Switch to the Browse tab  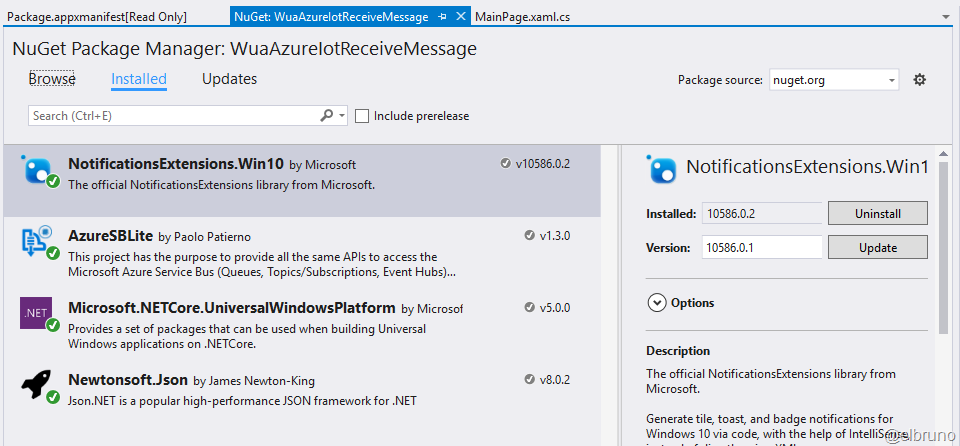pyautogui.click(x=52, y=79)
